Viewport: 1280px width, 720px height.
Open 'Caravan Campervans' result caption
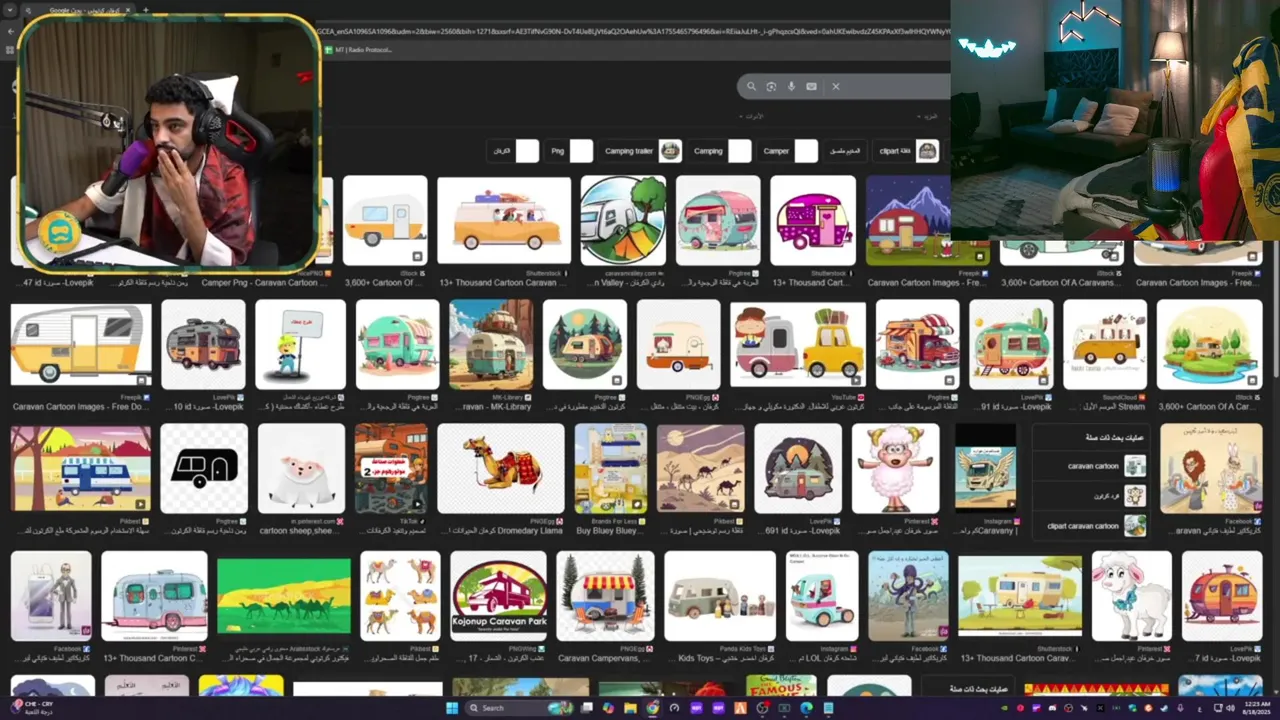pos(604,659)
